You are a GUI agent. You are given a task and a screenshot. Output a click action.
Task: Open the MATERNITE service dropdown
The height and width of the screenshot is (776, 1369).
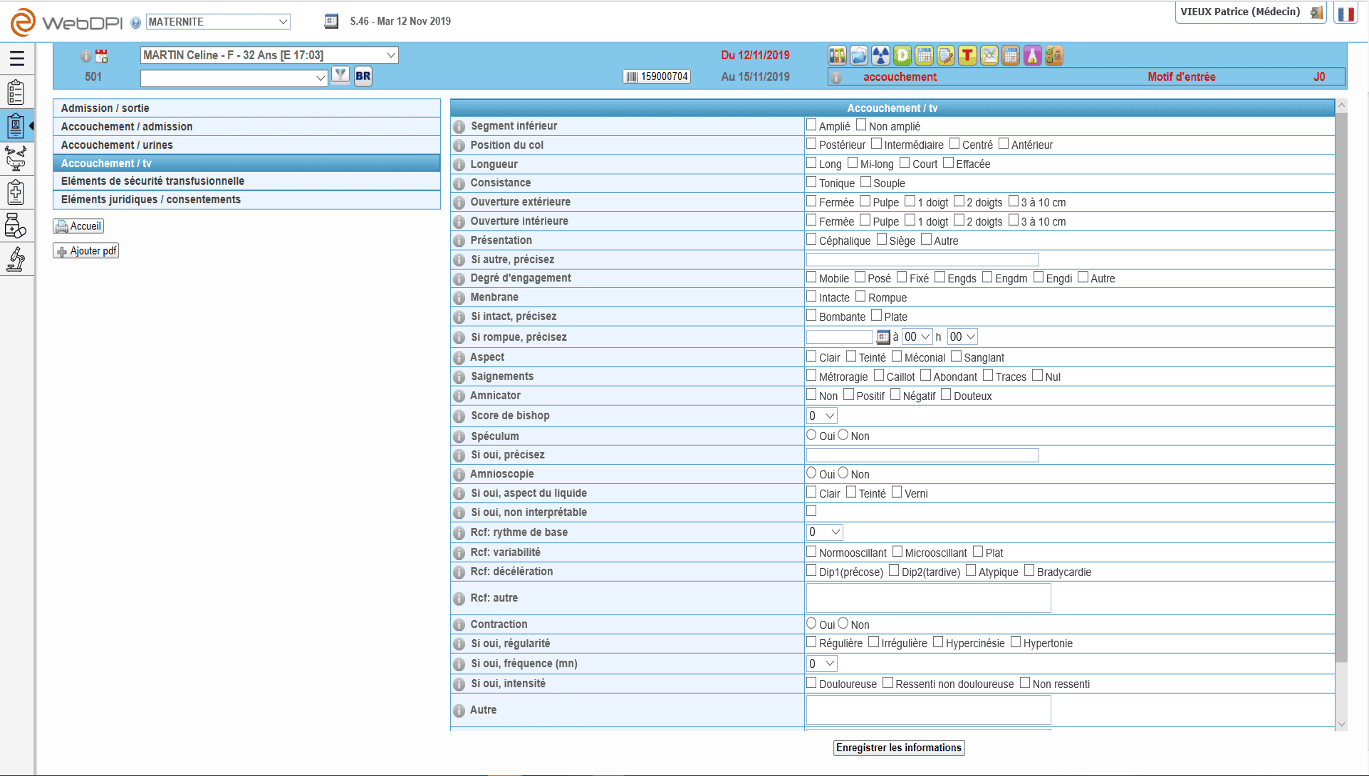tap(218, 21)
